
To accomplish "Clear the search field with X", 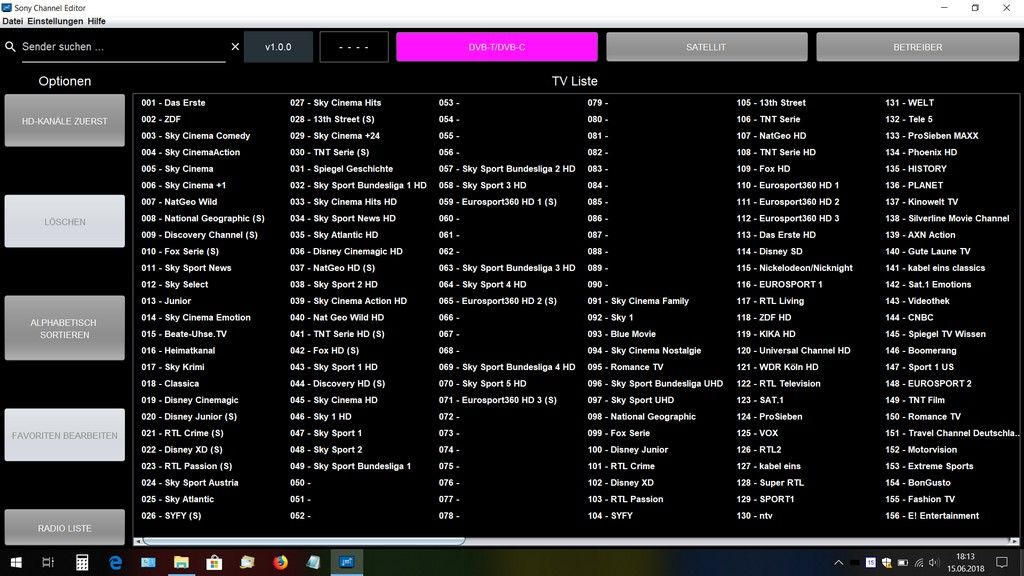I will coord(235,46).
